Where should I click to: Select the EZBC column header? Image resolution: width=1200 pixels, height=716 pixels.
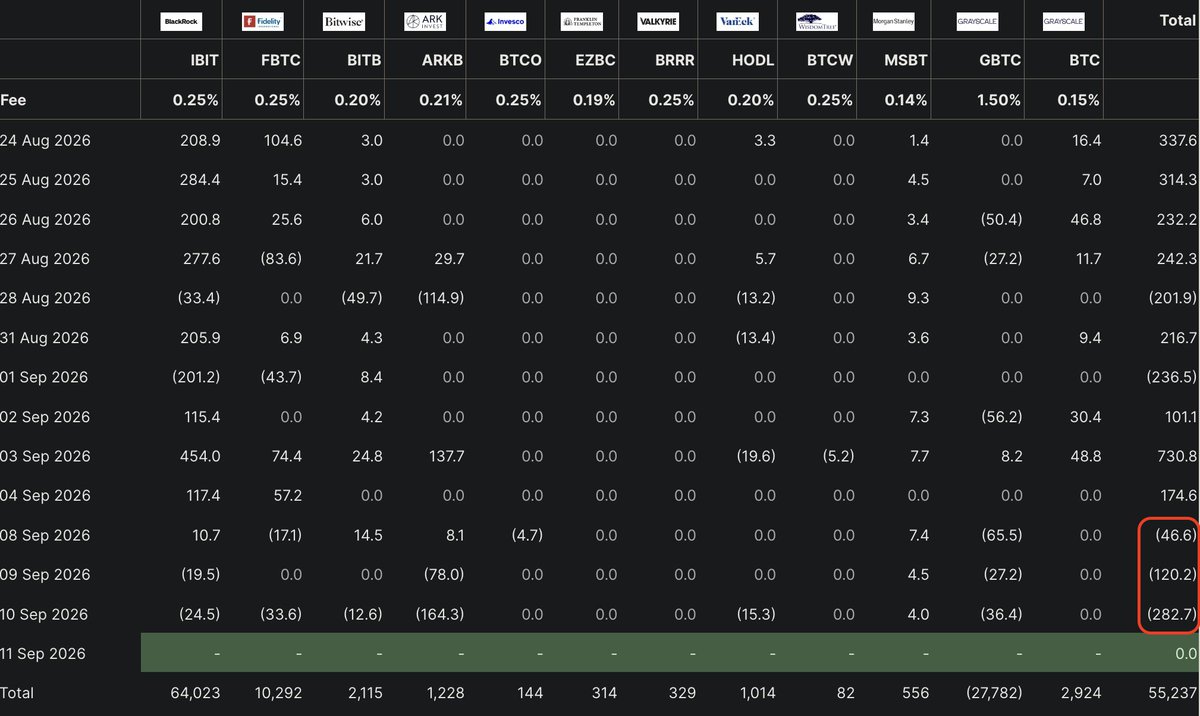(596, 60)
